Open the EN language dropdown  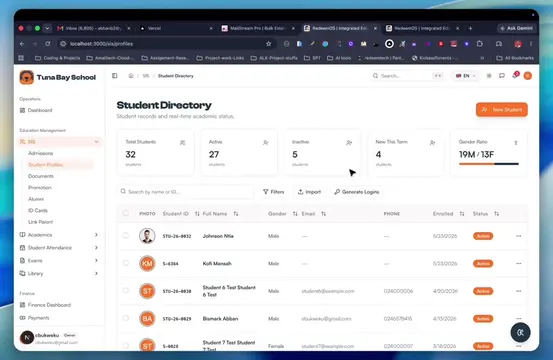pyautogui.click(x=466, y=76)
